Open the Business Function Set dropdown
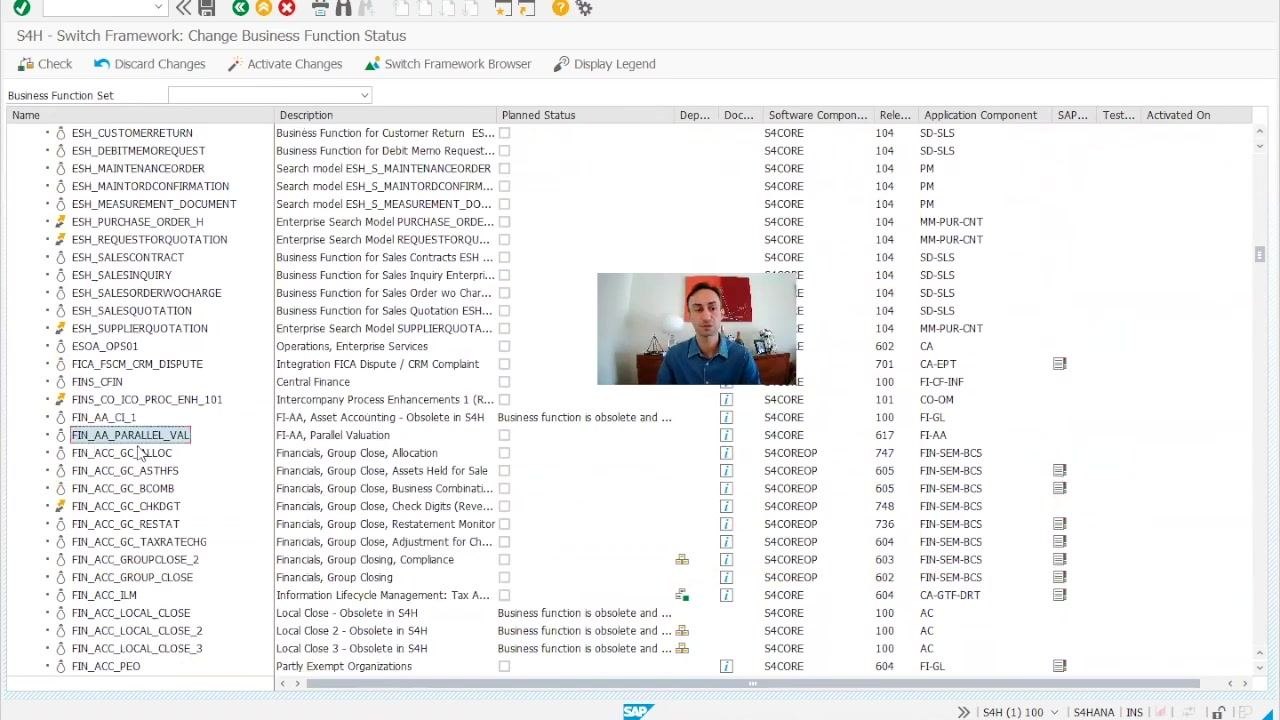This screenshot has height=720, width=1280. pyautogui.click(x=364, y=95)
